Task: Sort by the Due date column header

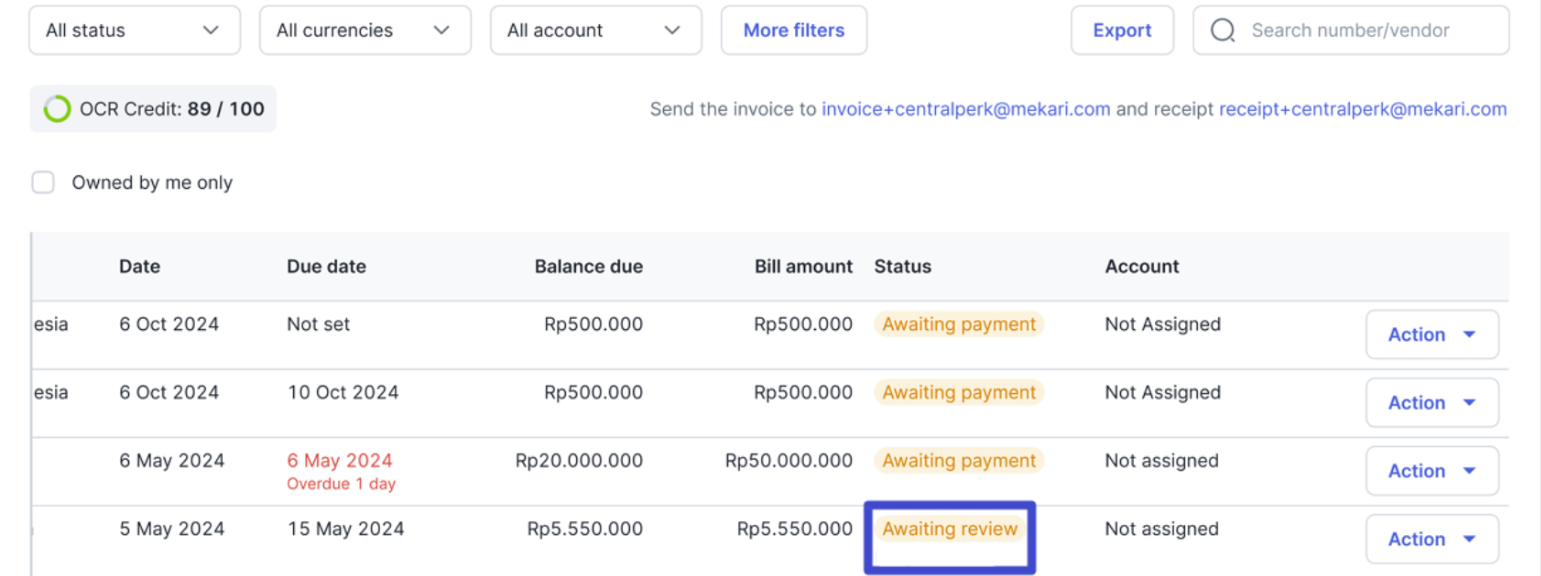Action: (x=326, y=267)
